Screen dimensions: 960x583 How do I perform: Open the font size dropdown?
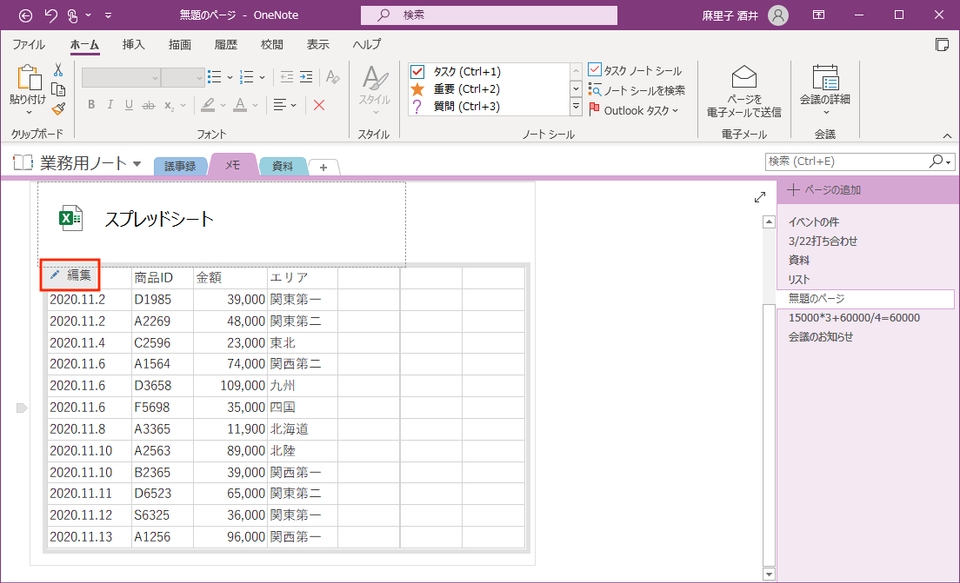coord(199,78)
